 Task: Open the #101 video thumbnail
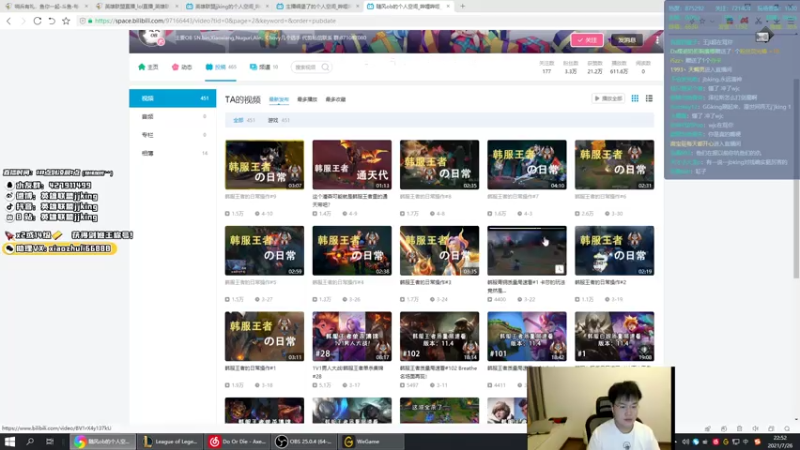click(x=527, y=336)
